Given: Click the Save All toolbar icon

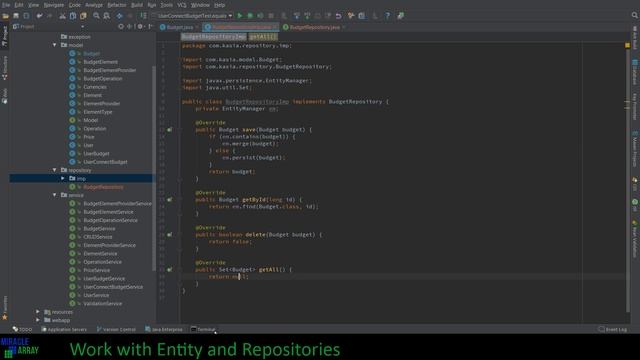Looking at the screenshot, I should click(16, 16).
